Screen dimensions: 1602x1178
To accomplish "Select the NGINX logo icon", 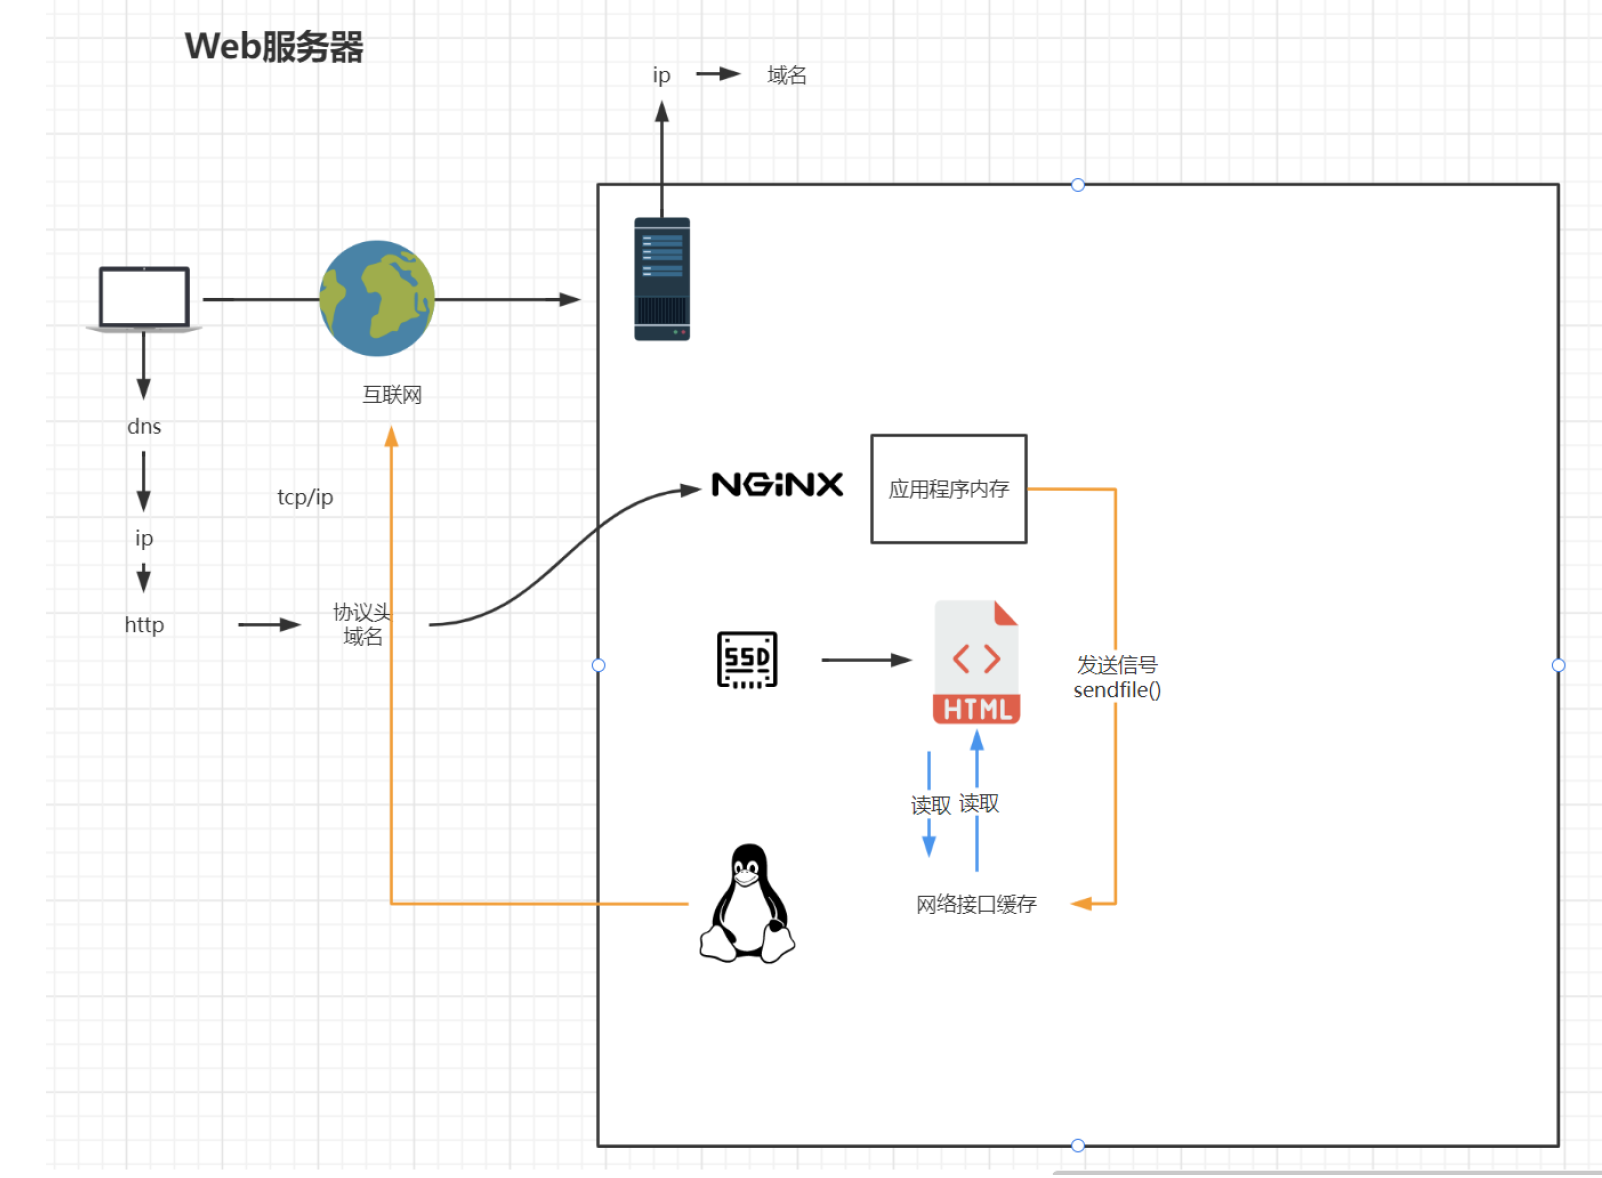I will click(x=775, y=484).
